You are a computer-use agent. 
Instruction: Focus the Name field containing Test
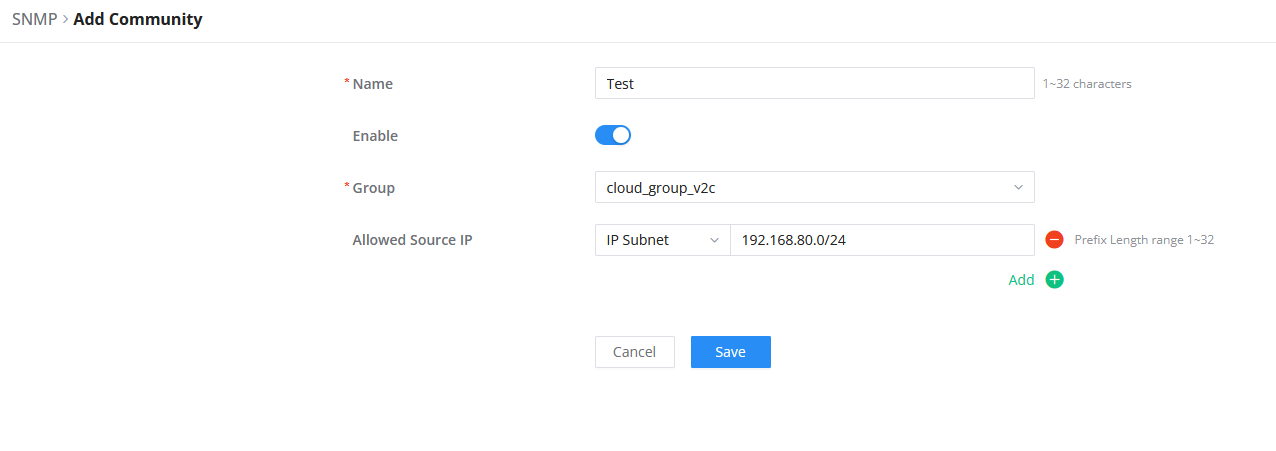point(814,83)
